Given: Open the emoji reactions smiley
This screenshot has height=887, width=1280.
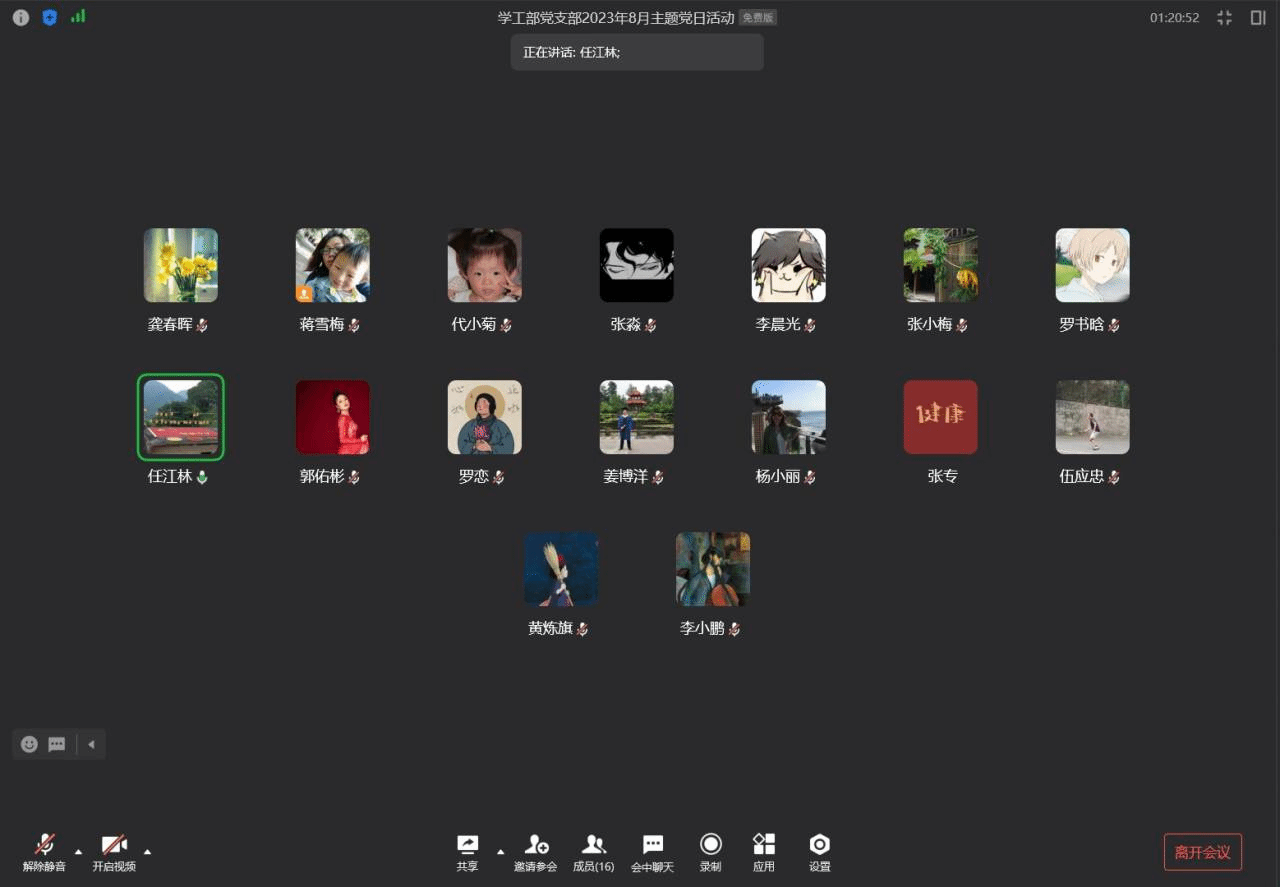Looking at the screenshot, I should (x=29, y=744).
